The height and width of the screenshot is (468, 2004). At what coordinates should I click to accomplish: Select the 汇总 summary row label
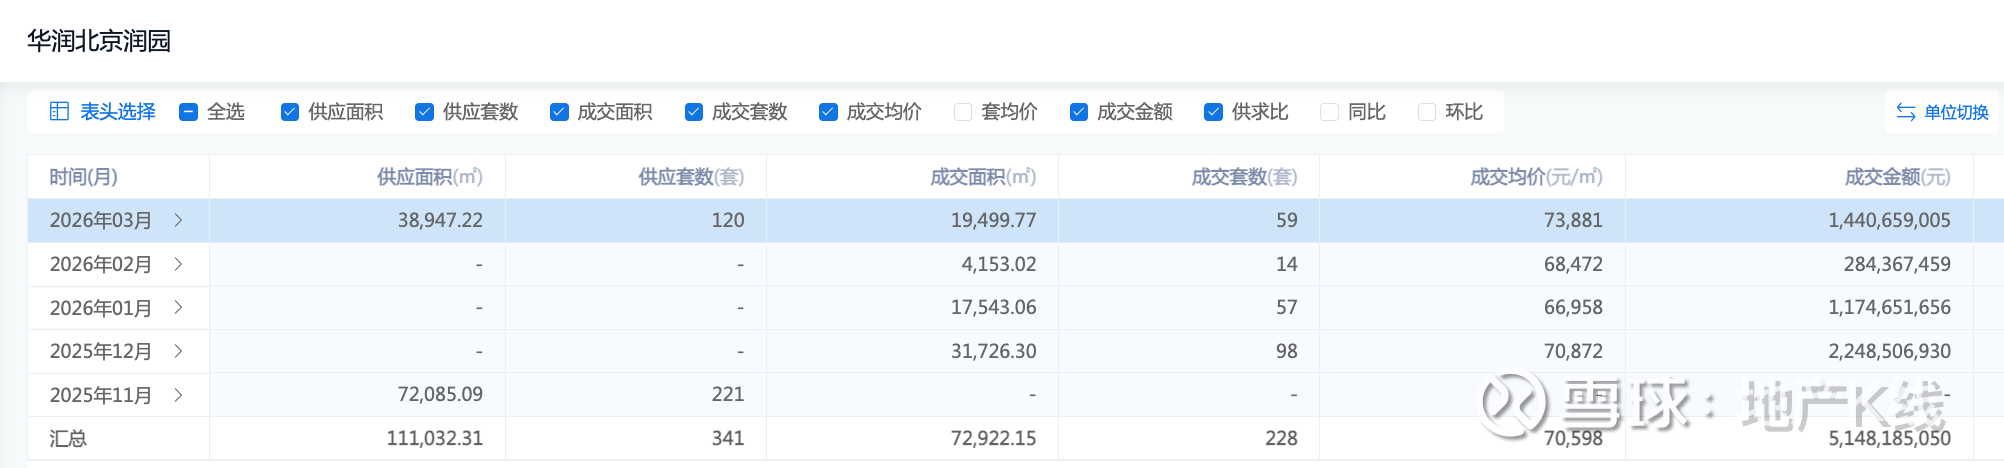[x=68, y=438]
